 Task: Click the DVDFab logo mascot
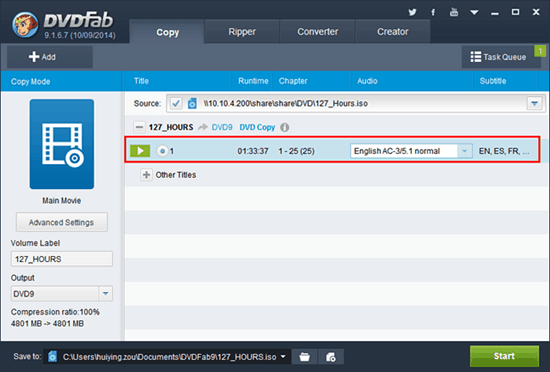[25, 25]
